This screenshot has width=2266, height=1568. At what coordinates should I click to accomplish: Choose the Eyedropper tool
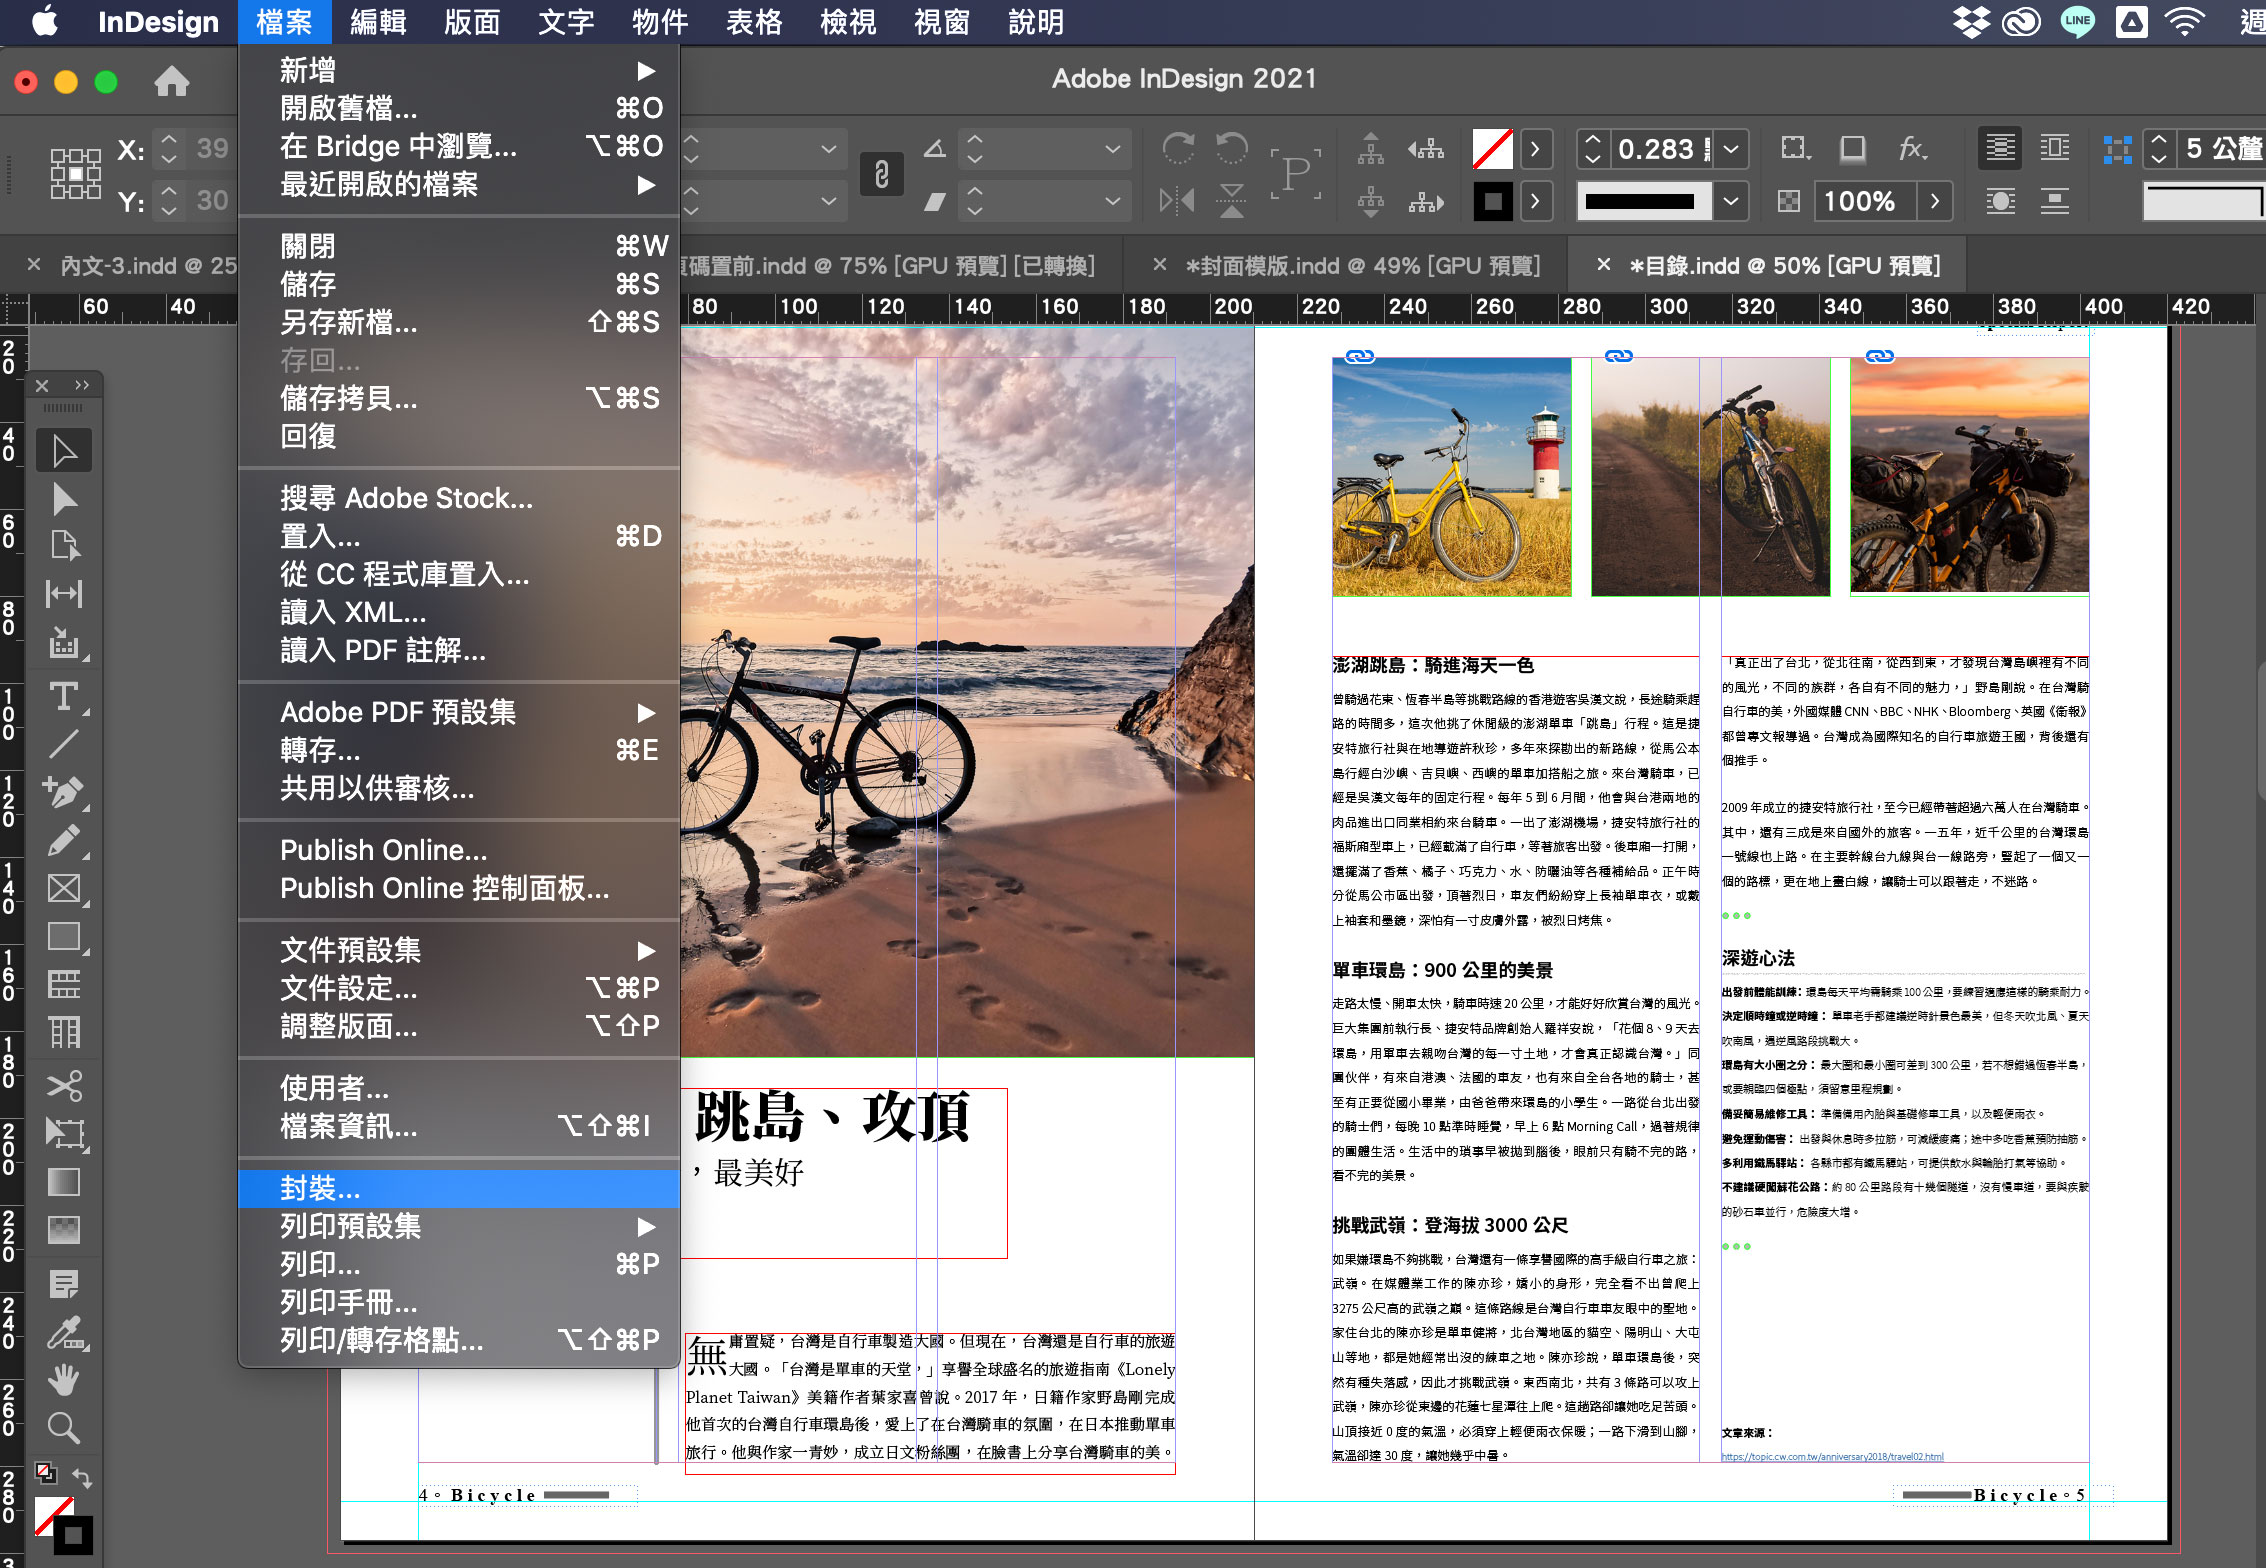coord(64,1332)
